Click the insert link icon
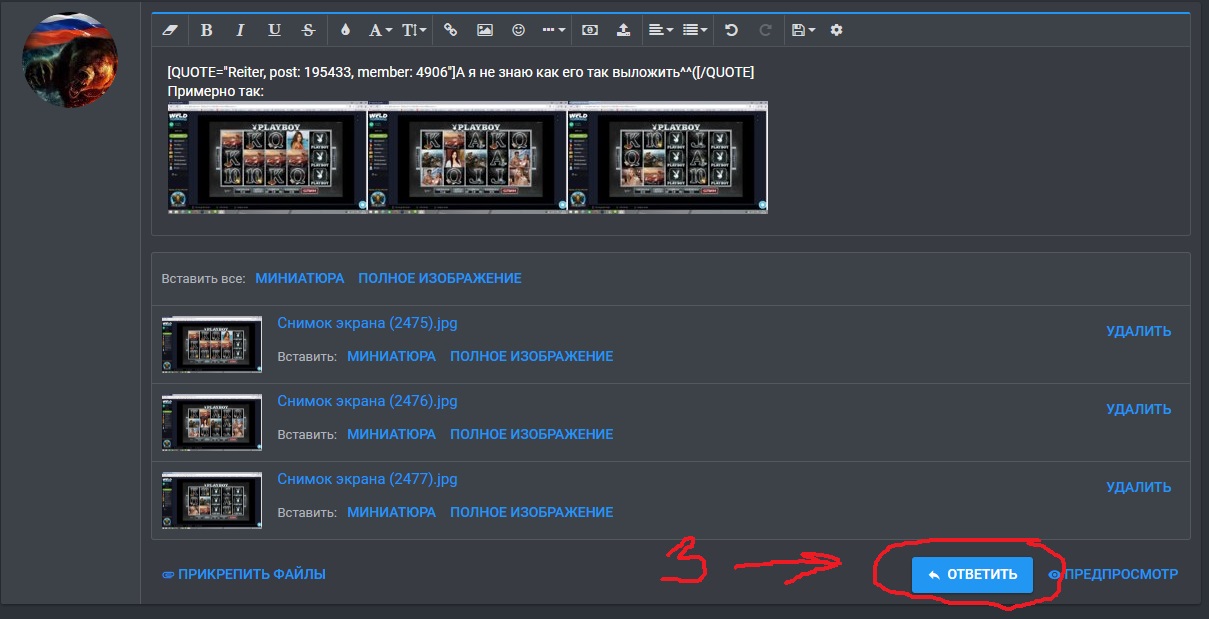 [450, 30]
